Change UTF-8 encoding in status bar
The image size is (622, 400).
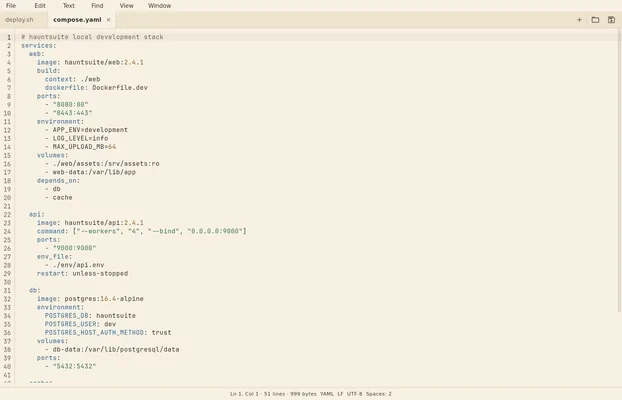click(x=354, y=394)
